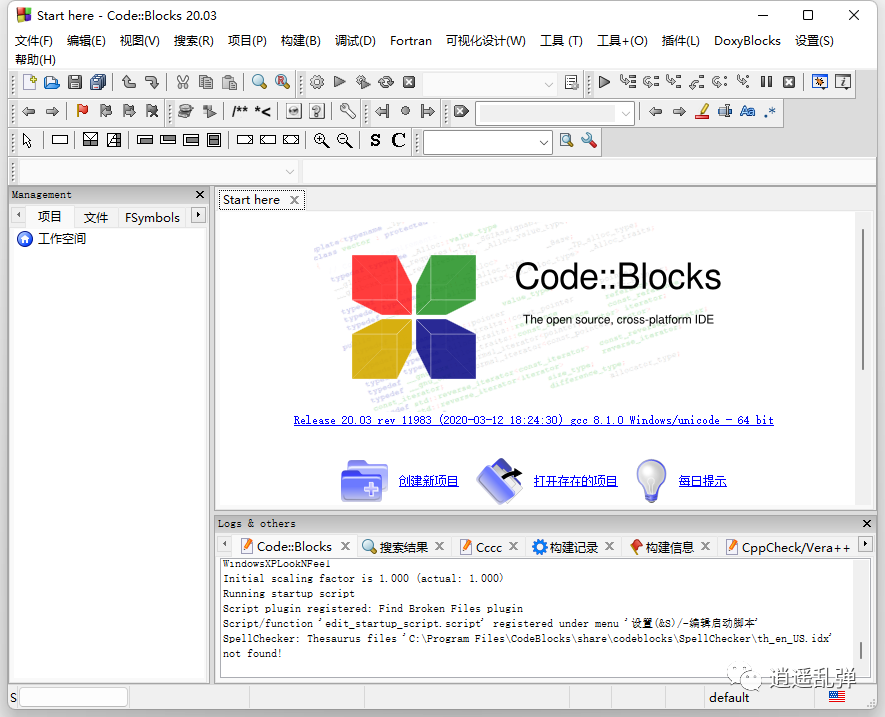Screen dimensions: 885x717
Task: Click the Save All files icon
Action: [97, 83]
